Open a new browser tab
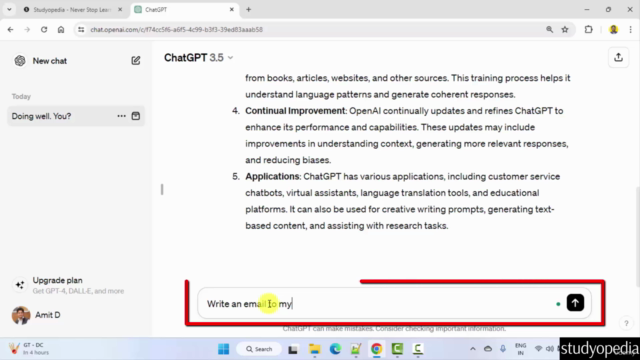Image resolution: width=640 pixels, height=360 pixels. click(x=249, y=9)
